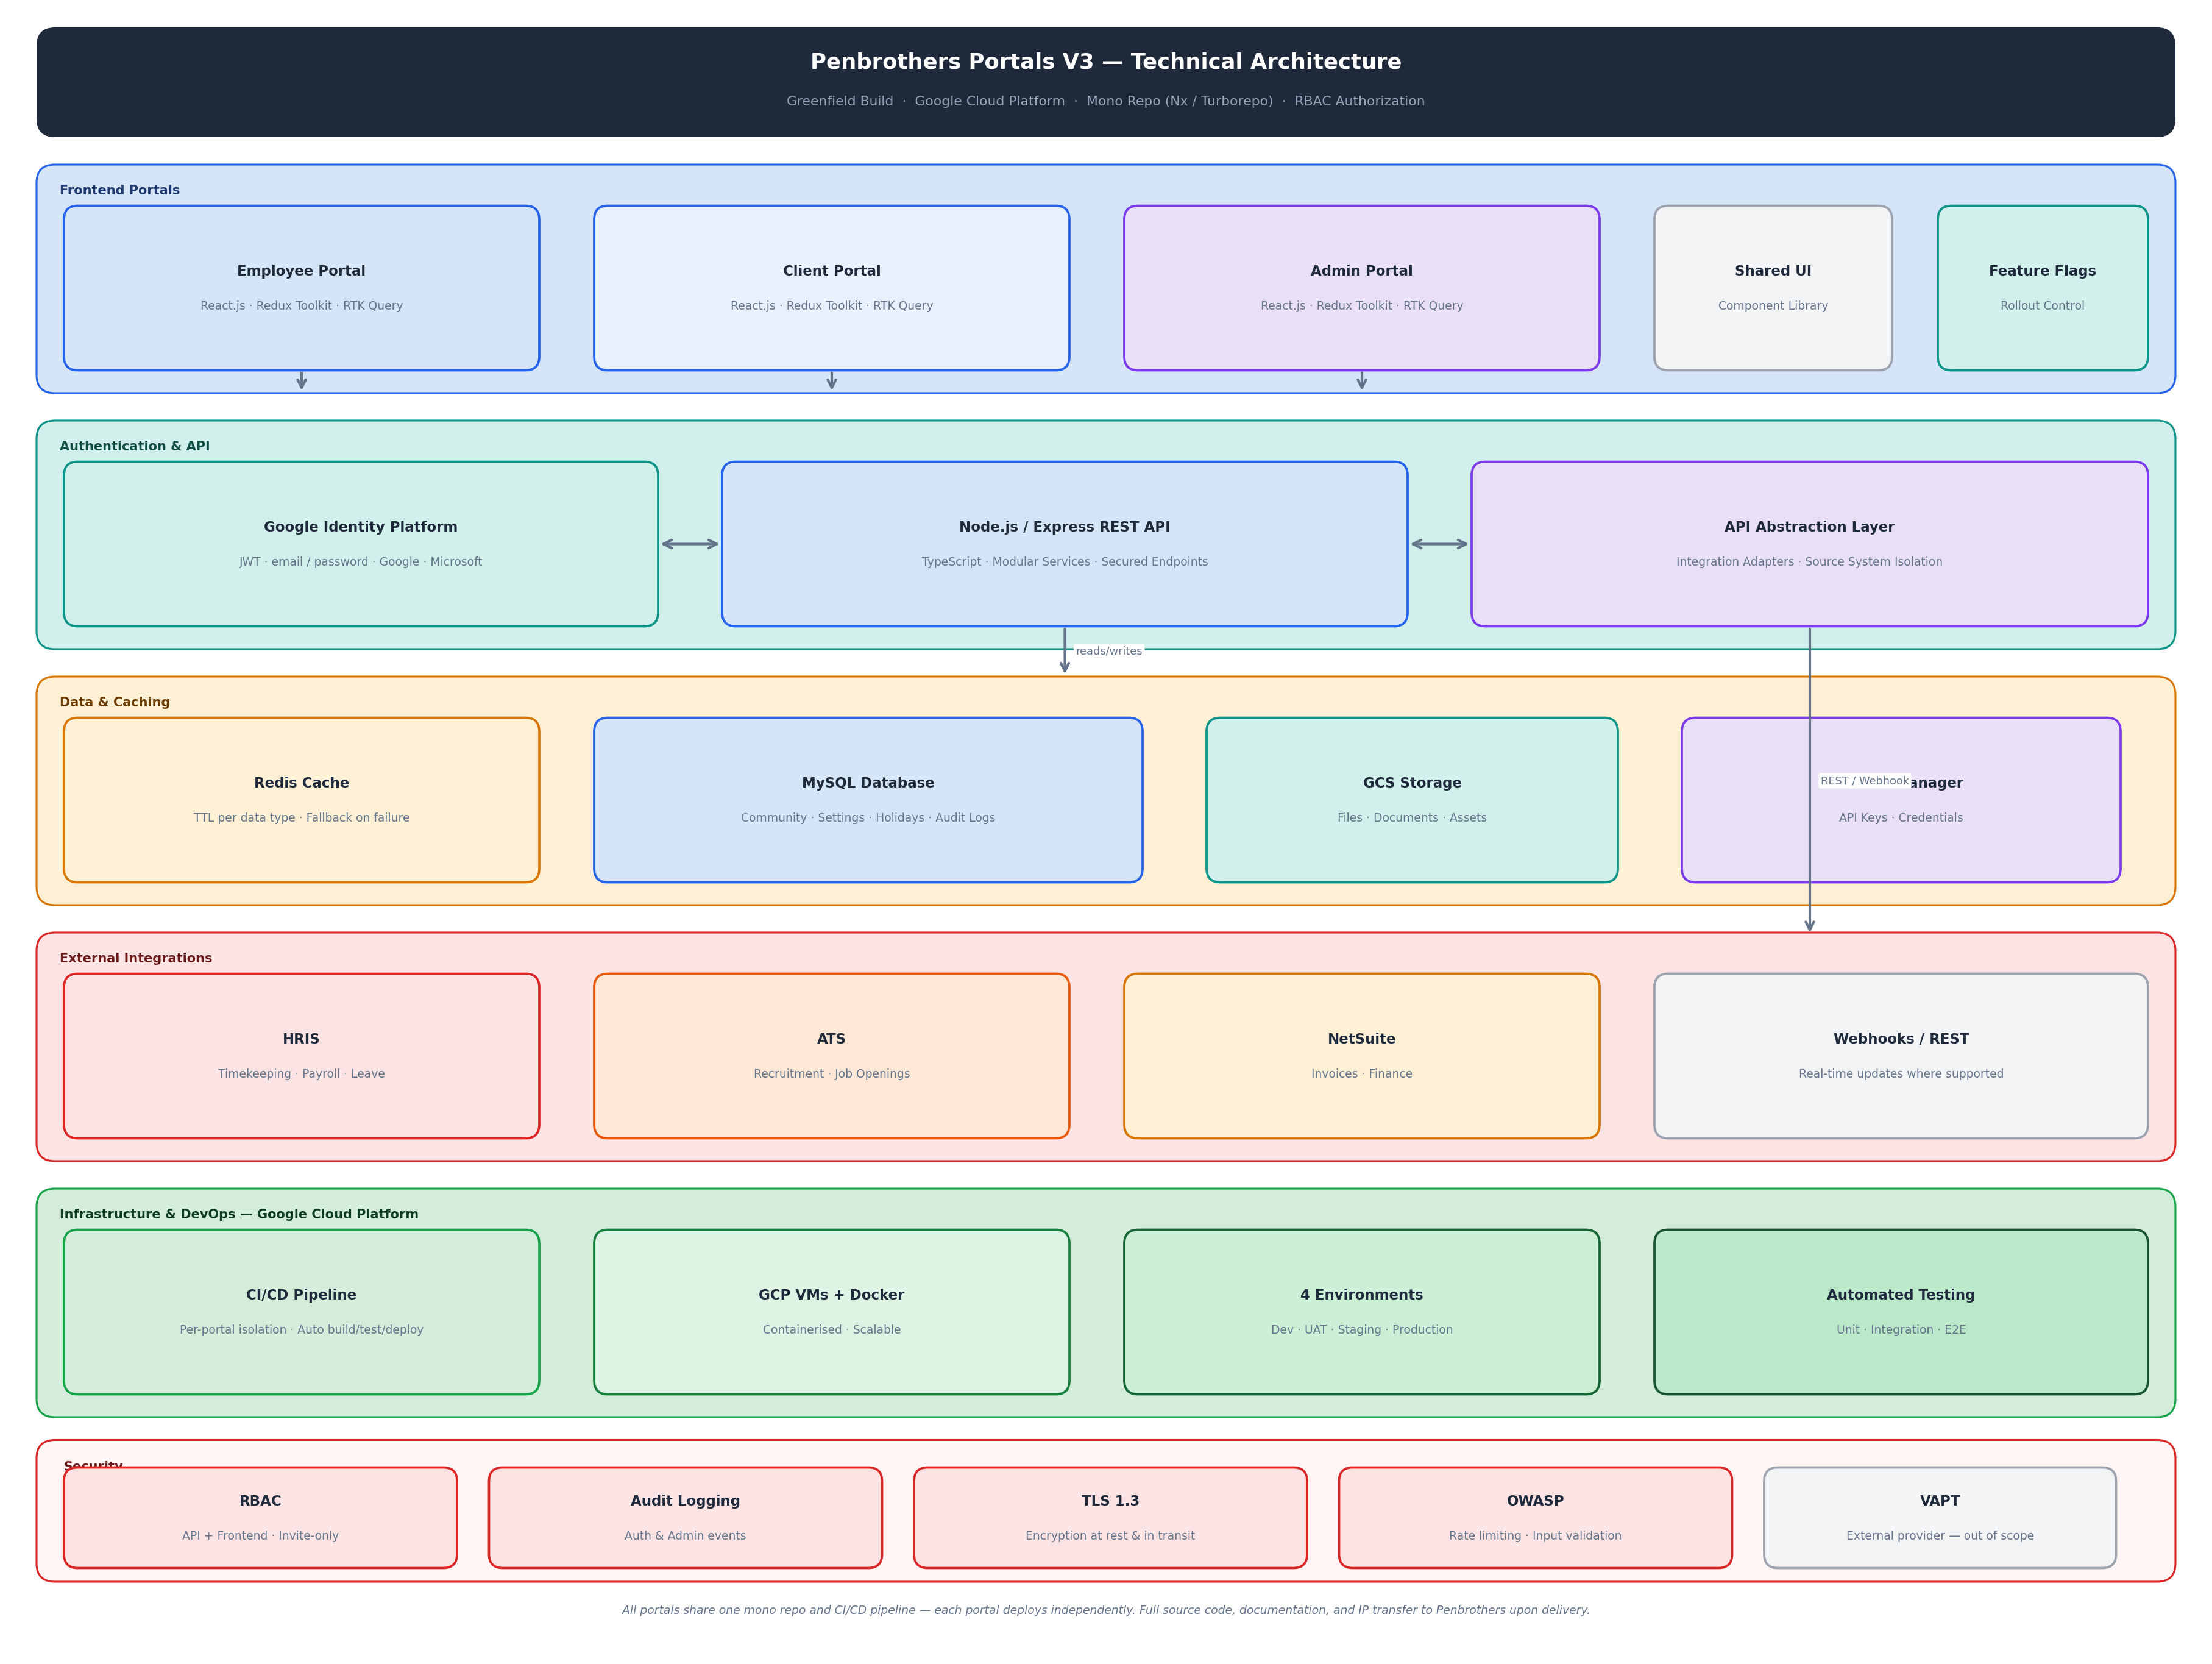Click the TLS 1.3 security box
2212x1664 pixels.
coord(1109,1517)
